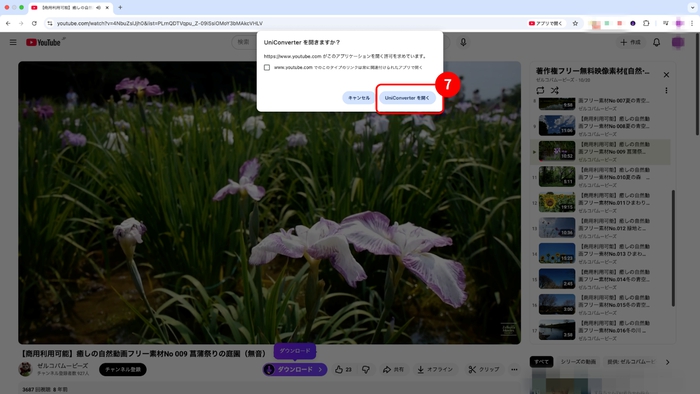Image resolution: width=700 pixels, height=394 pixels.
Task: Open the ゼルコバムービーズ channel avatar
Action: tap(25, 369)
